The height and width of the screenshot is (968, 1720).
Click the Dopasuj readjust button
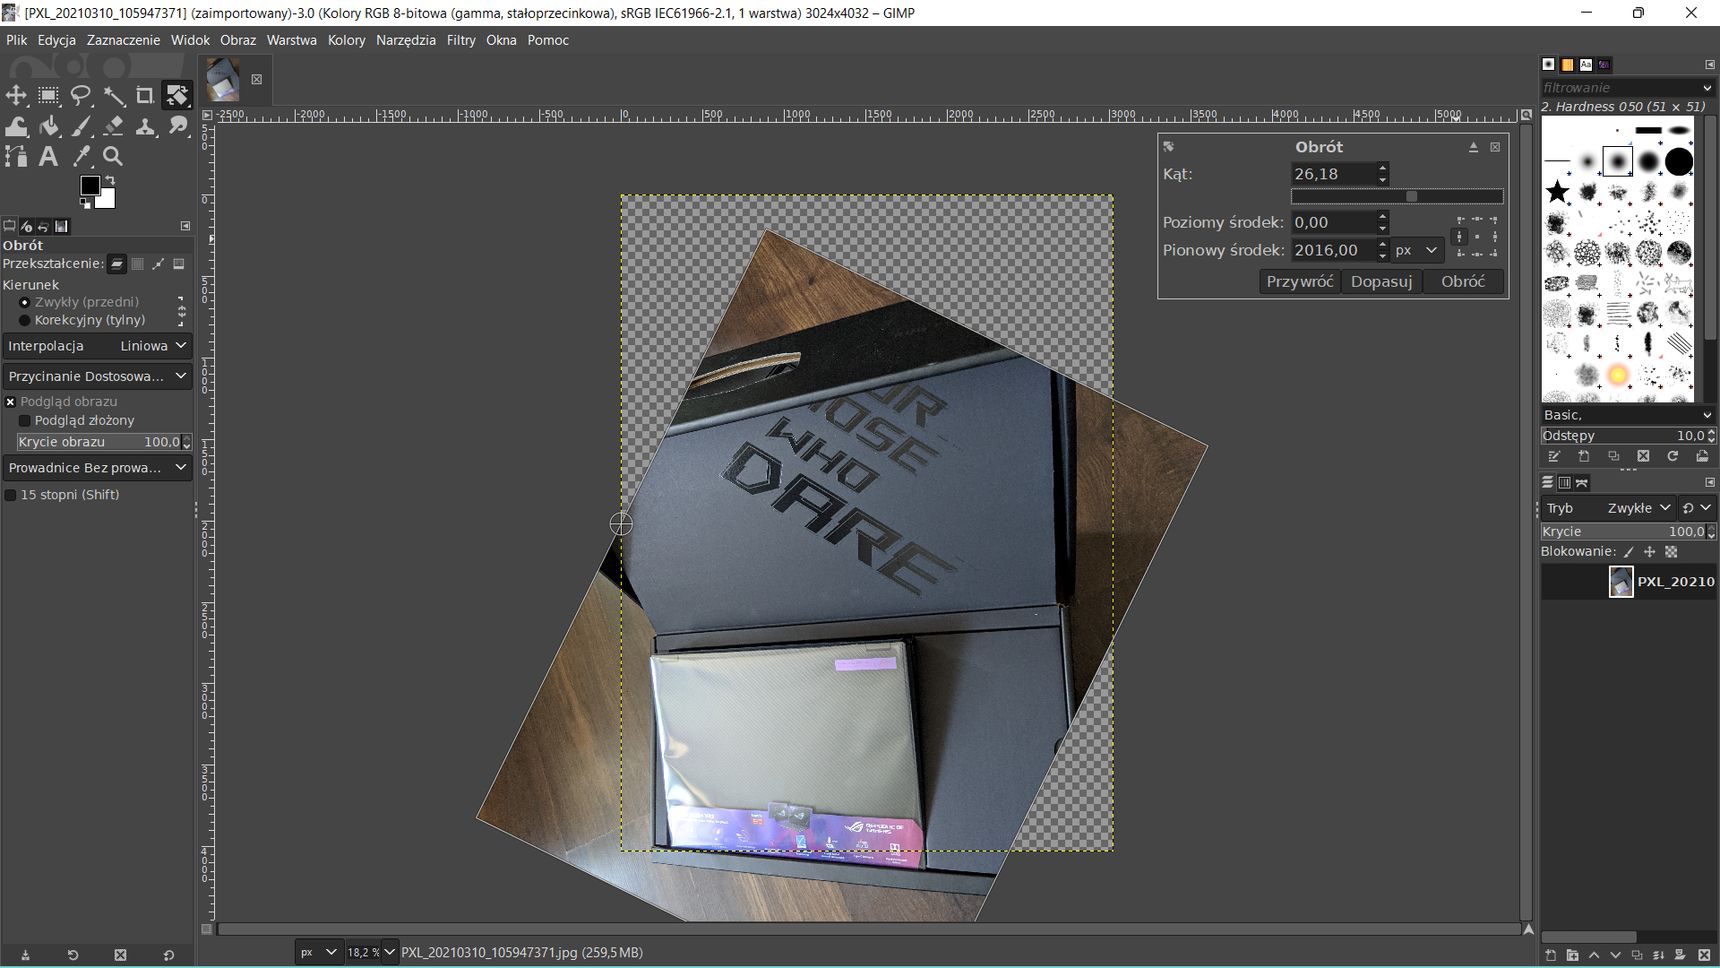(x=1381, y=282)
